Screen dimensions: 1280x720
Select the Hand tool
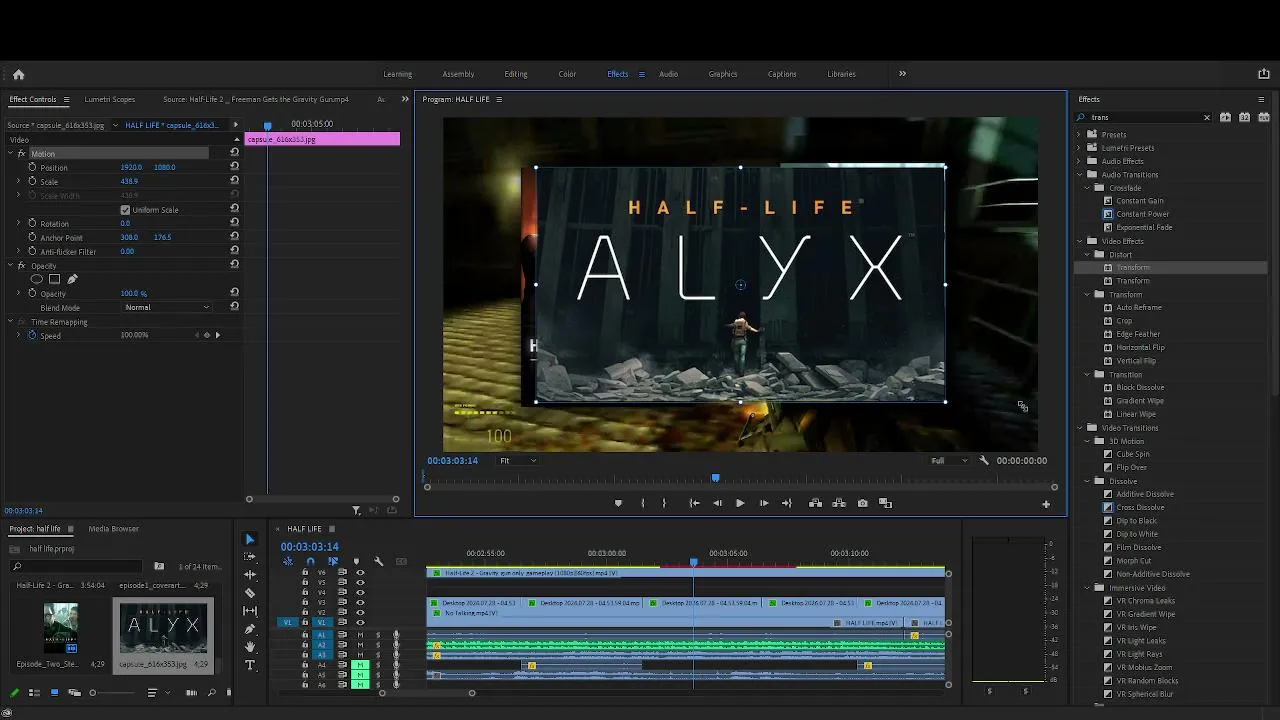[250, 647]
